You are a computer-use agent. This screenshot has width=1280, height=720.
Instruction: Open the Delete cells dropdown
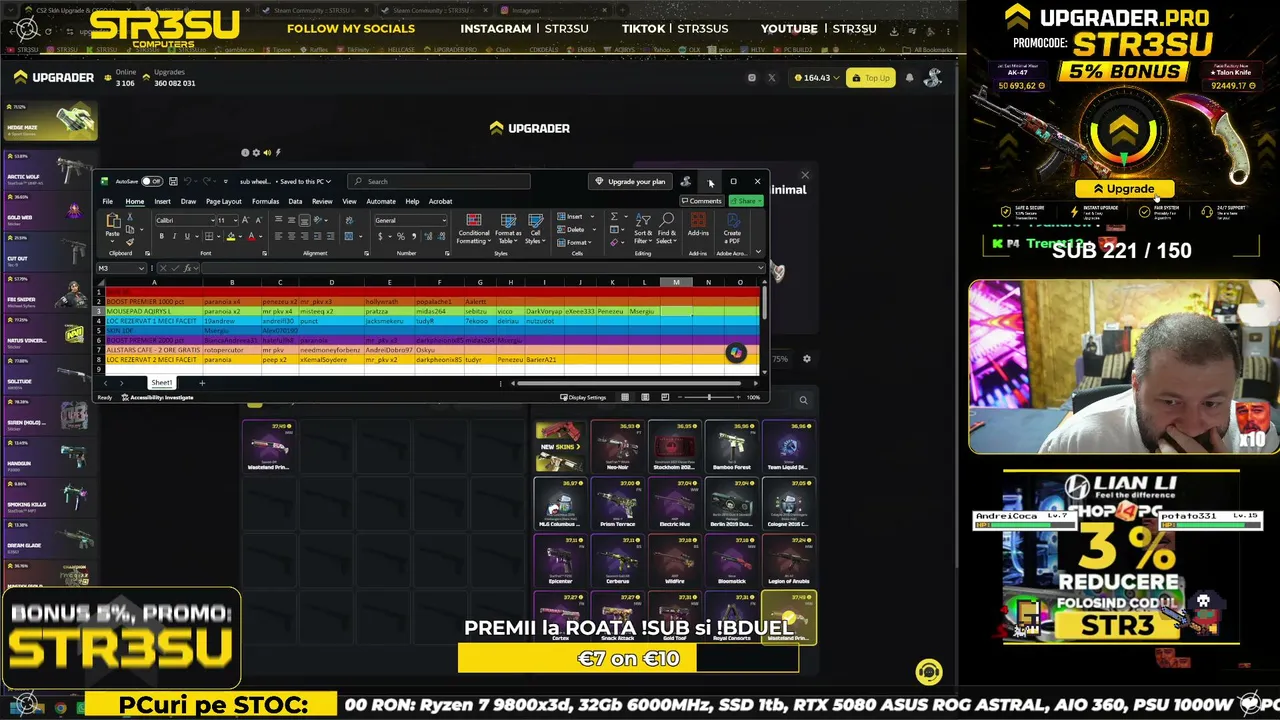[575, 229]
